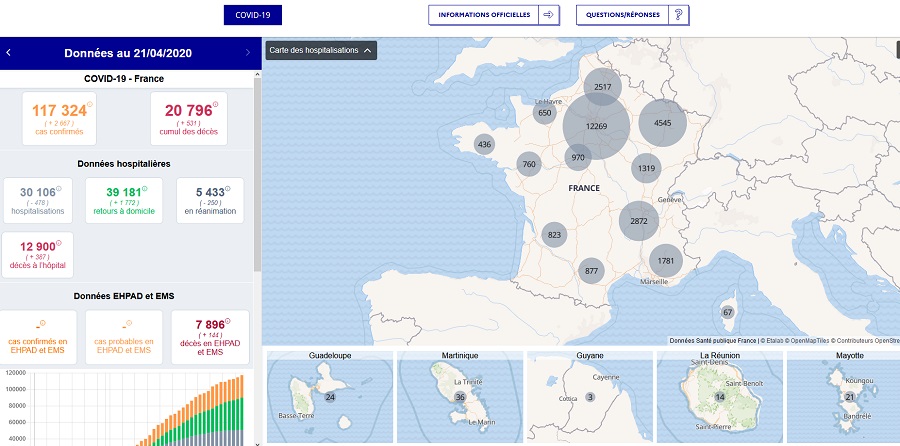Go to the previous date using left arrow
Screen dimensions: 900x446
(x=8, y=52)
